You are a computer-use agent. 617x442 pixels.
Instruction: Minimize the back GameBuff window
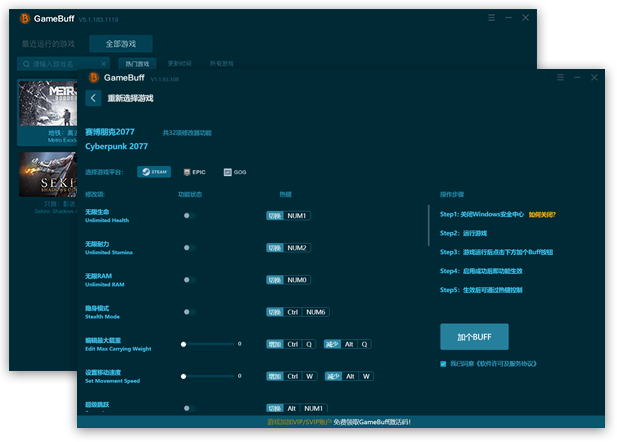(x=508, y=18)
